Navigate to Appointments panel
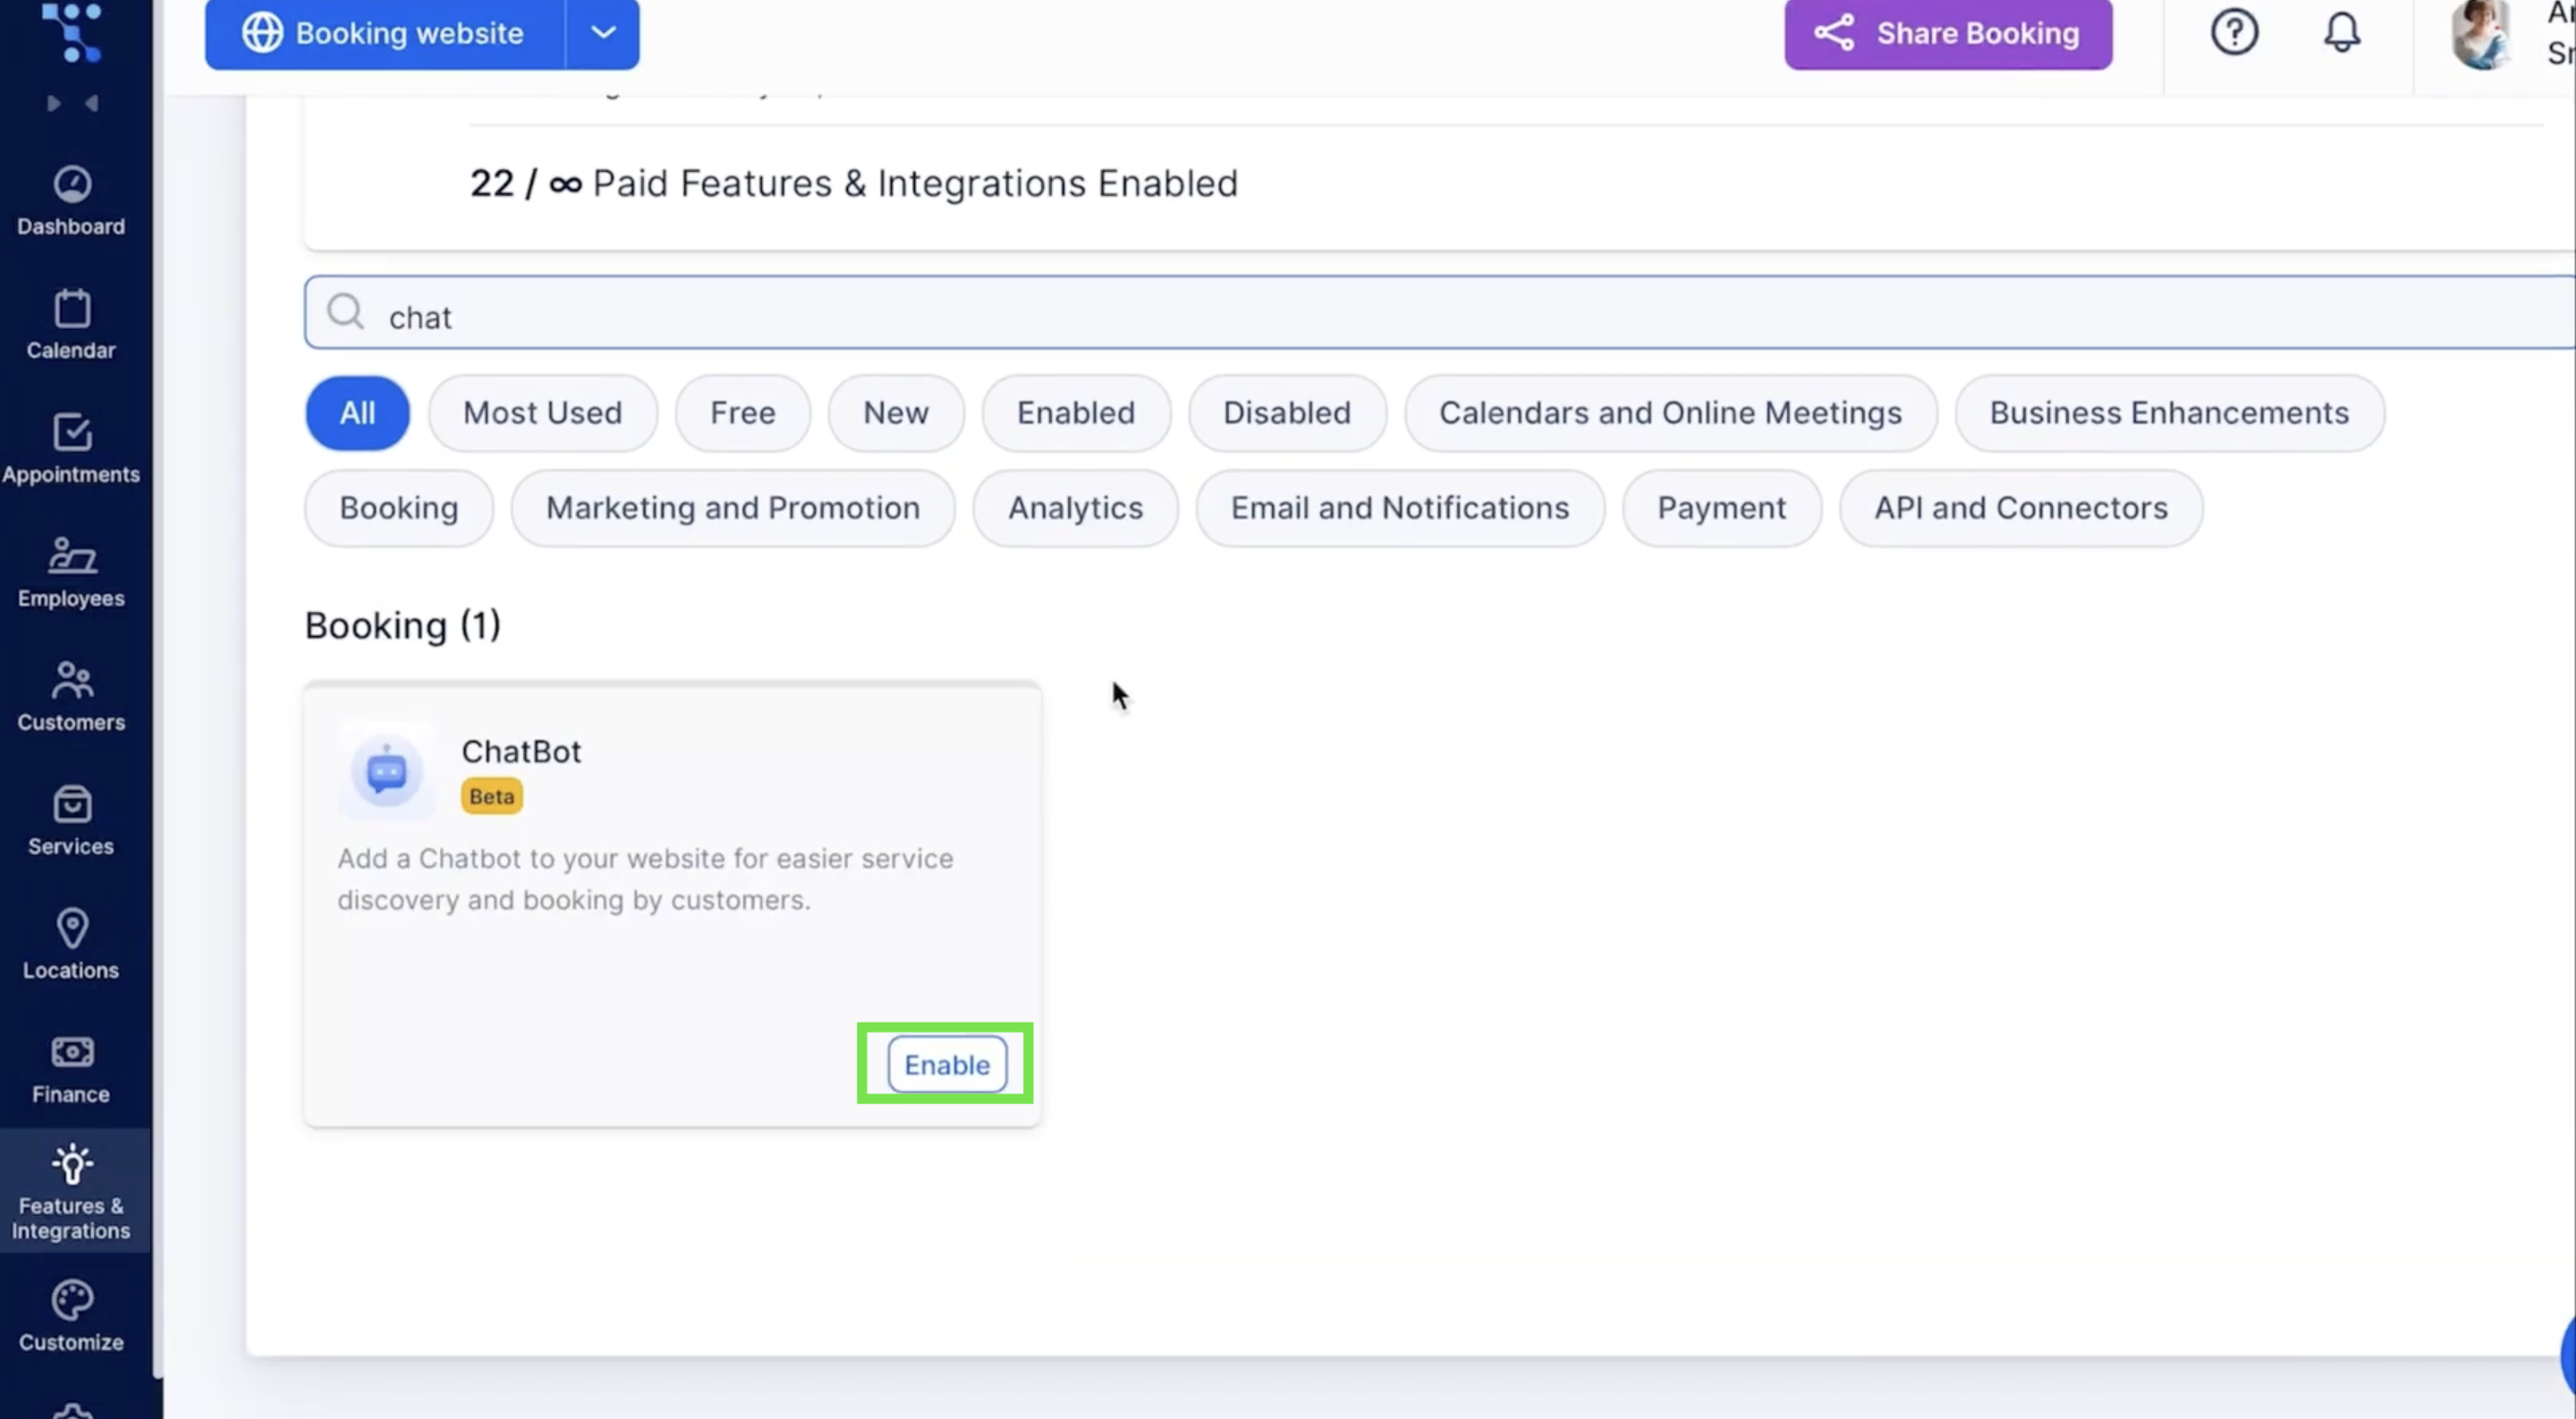 click(x=72, y=446)
